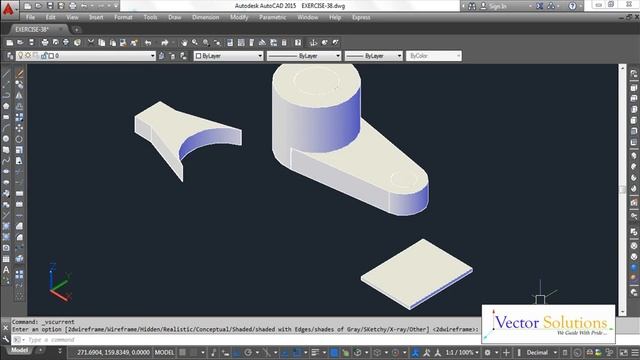640x360 pixels.
Task: Select the Table draw tool
Action: coord(6,259)
